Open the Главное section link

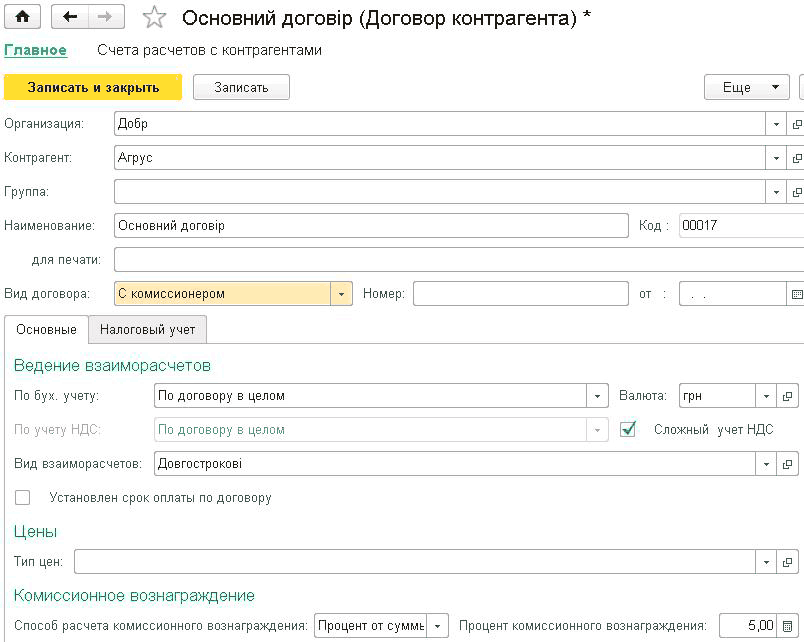pos(35,50)
